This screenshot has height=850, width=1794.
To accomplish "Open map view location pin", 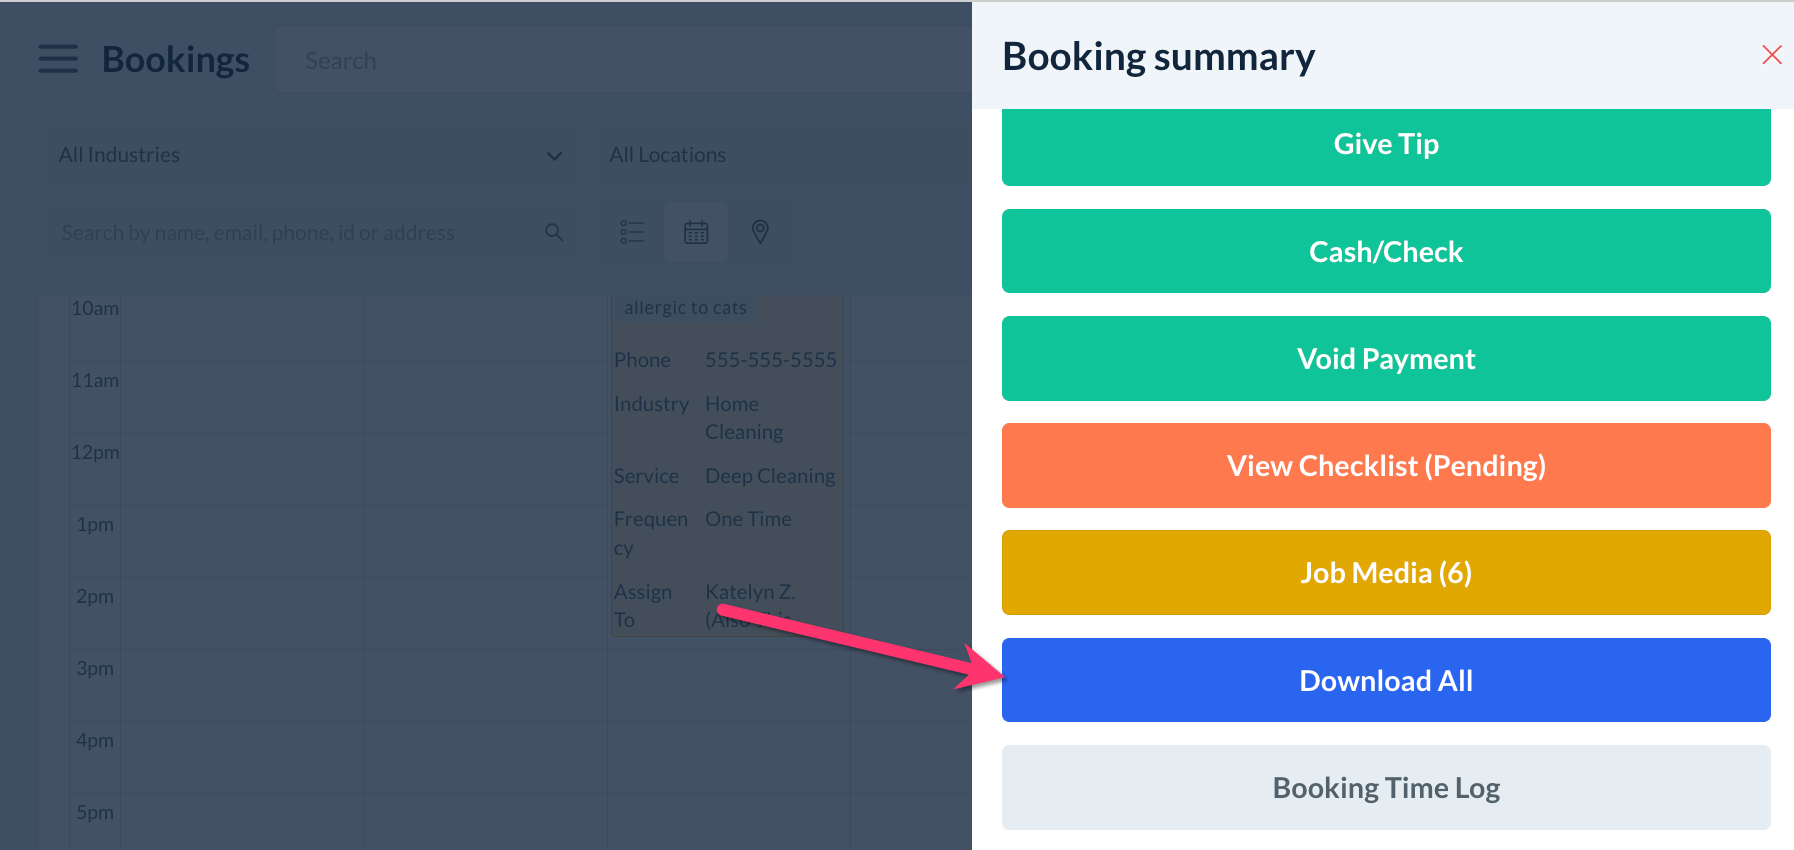I will (x=760, y=232).
